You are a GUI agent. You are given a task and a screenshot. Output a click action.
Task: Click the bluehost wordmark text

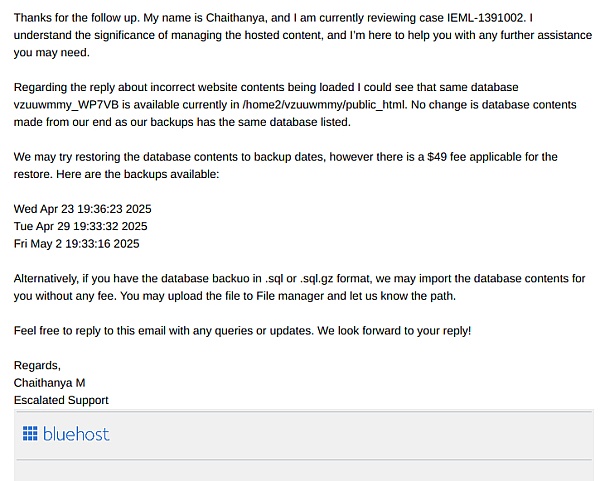pos(76,434)
